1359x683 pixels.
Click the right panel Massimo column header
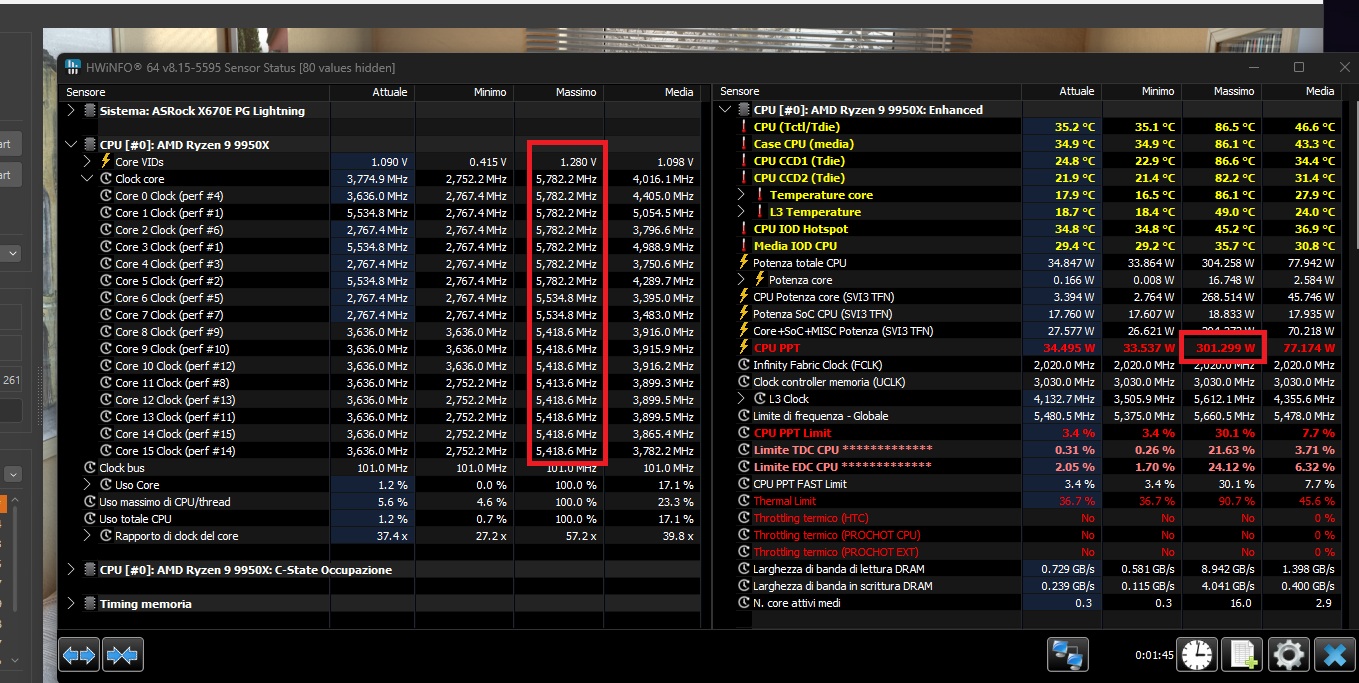[1221, 91]
